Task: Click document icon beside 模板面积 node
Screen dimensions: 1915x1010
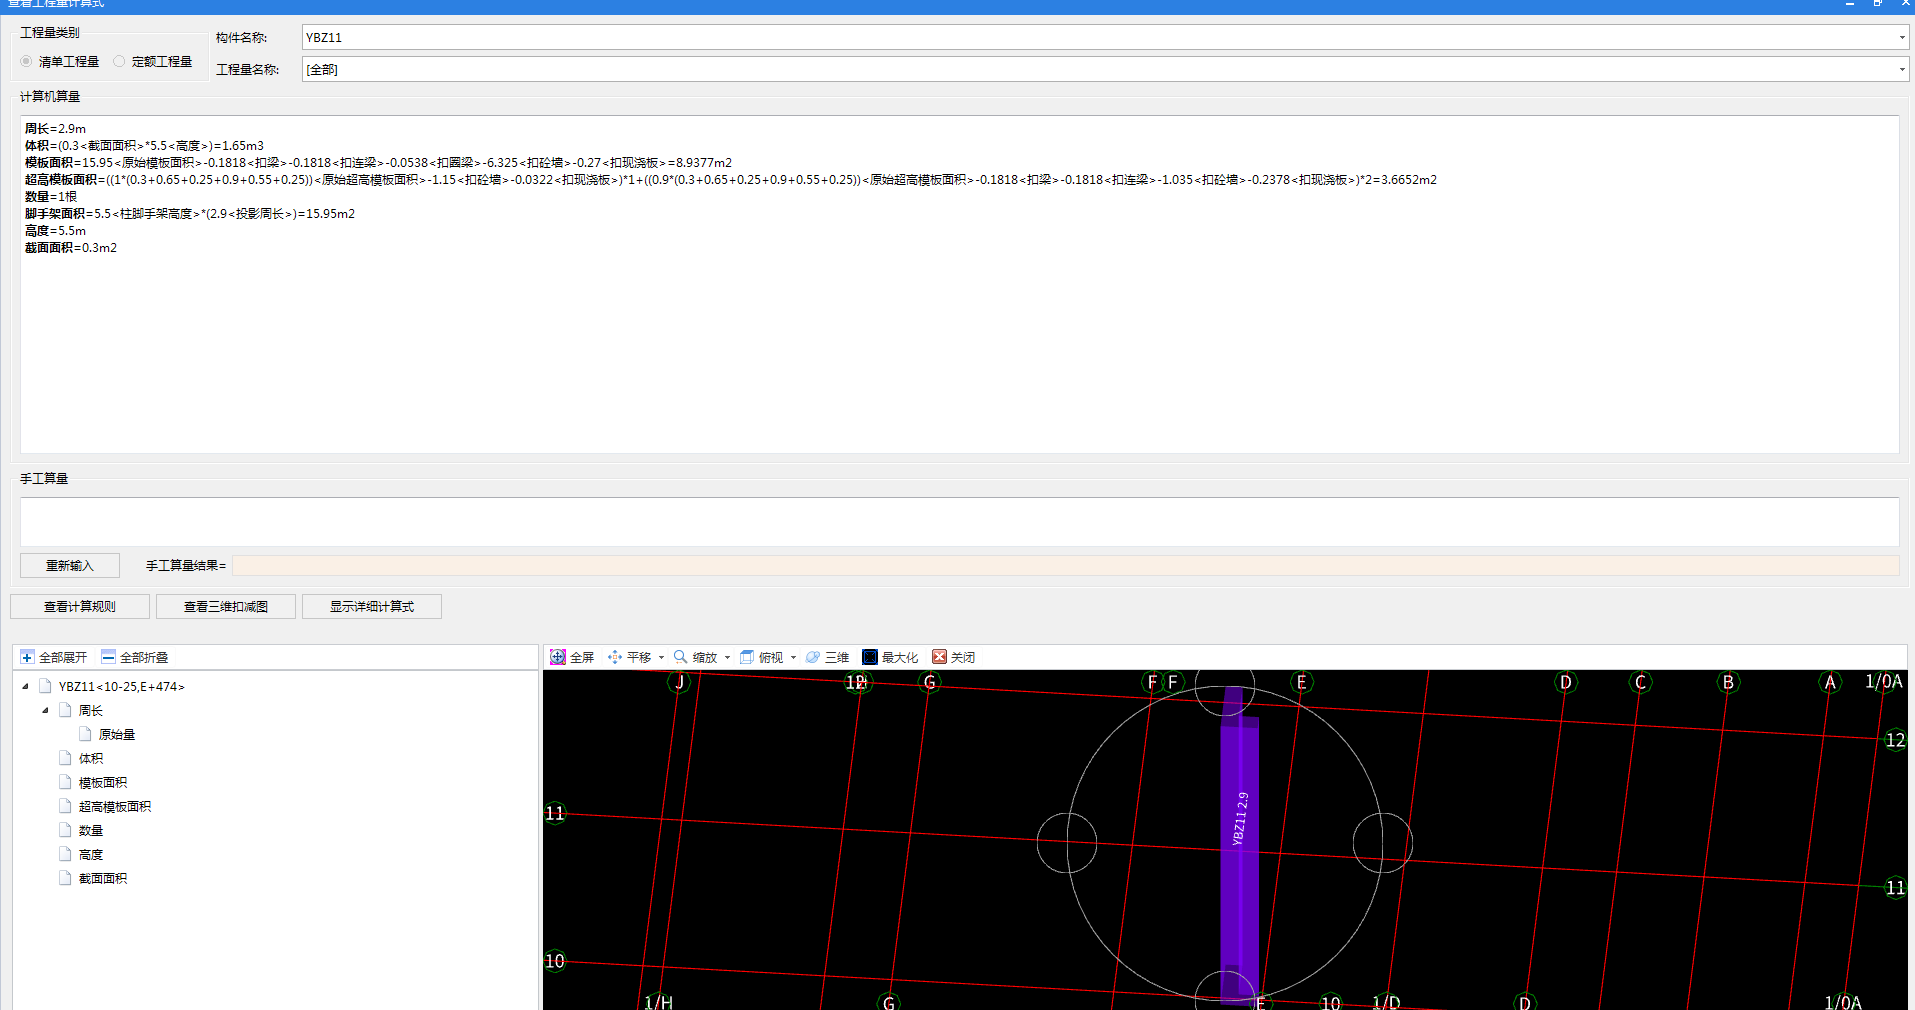Action: pos(65,782)
